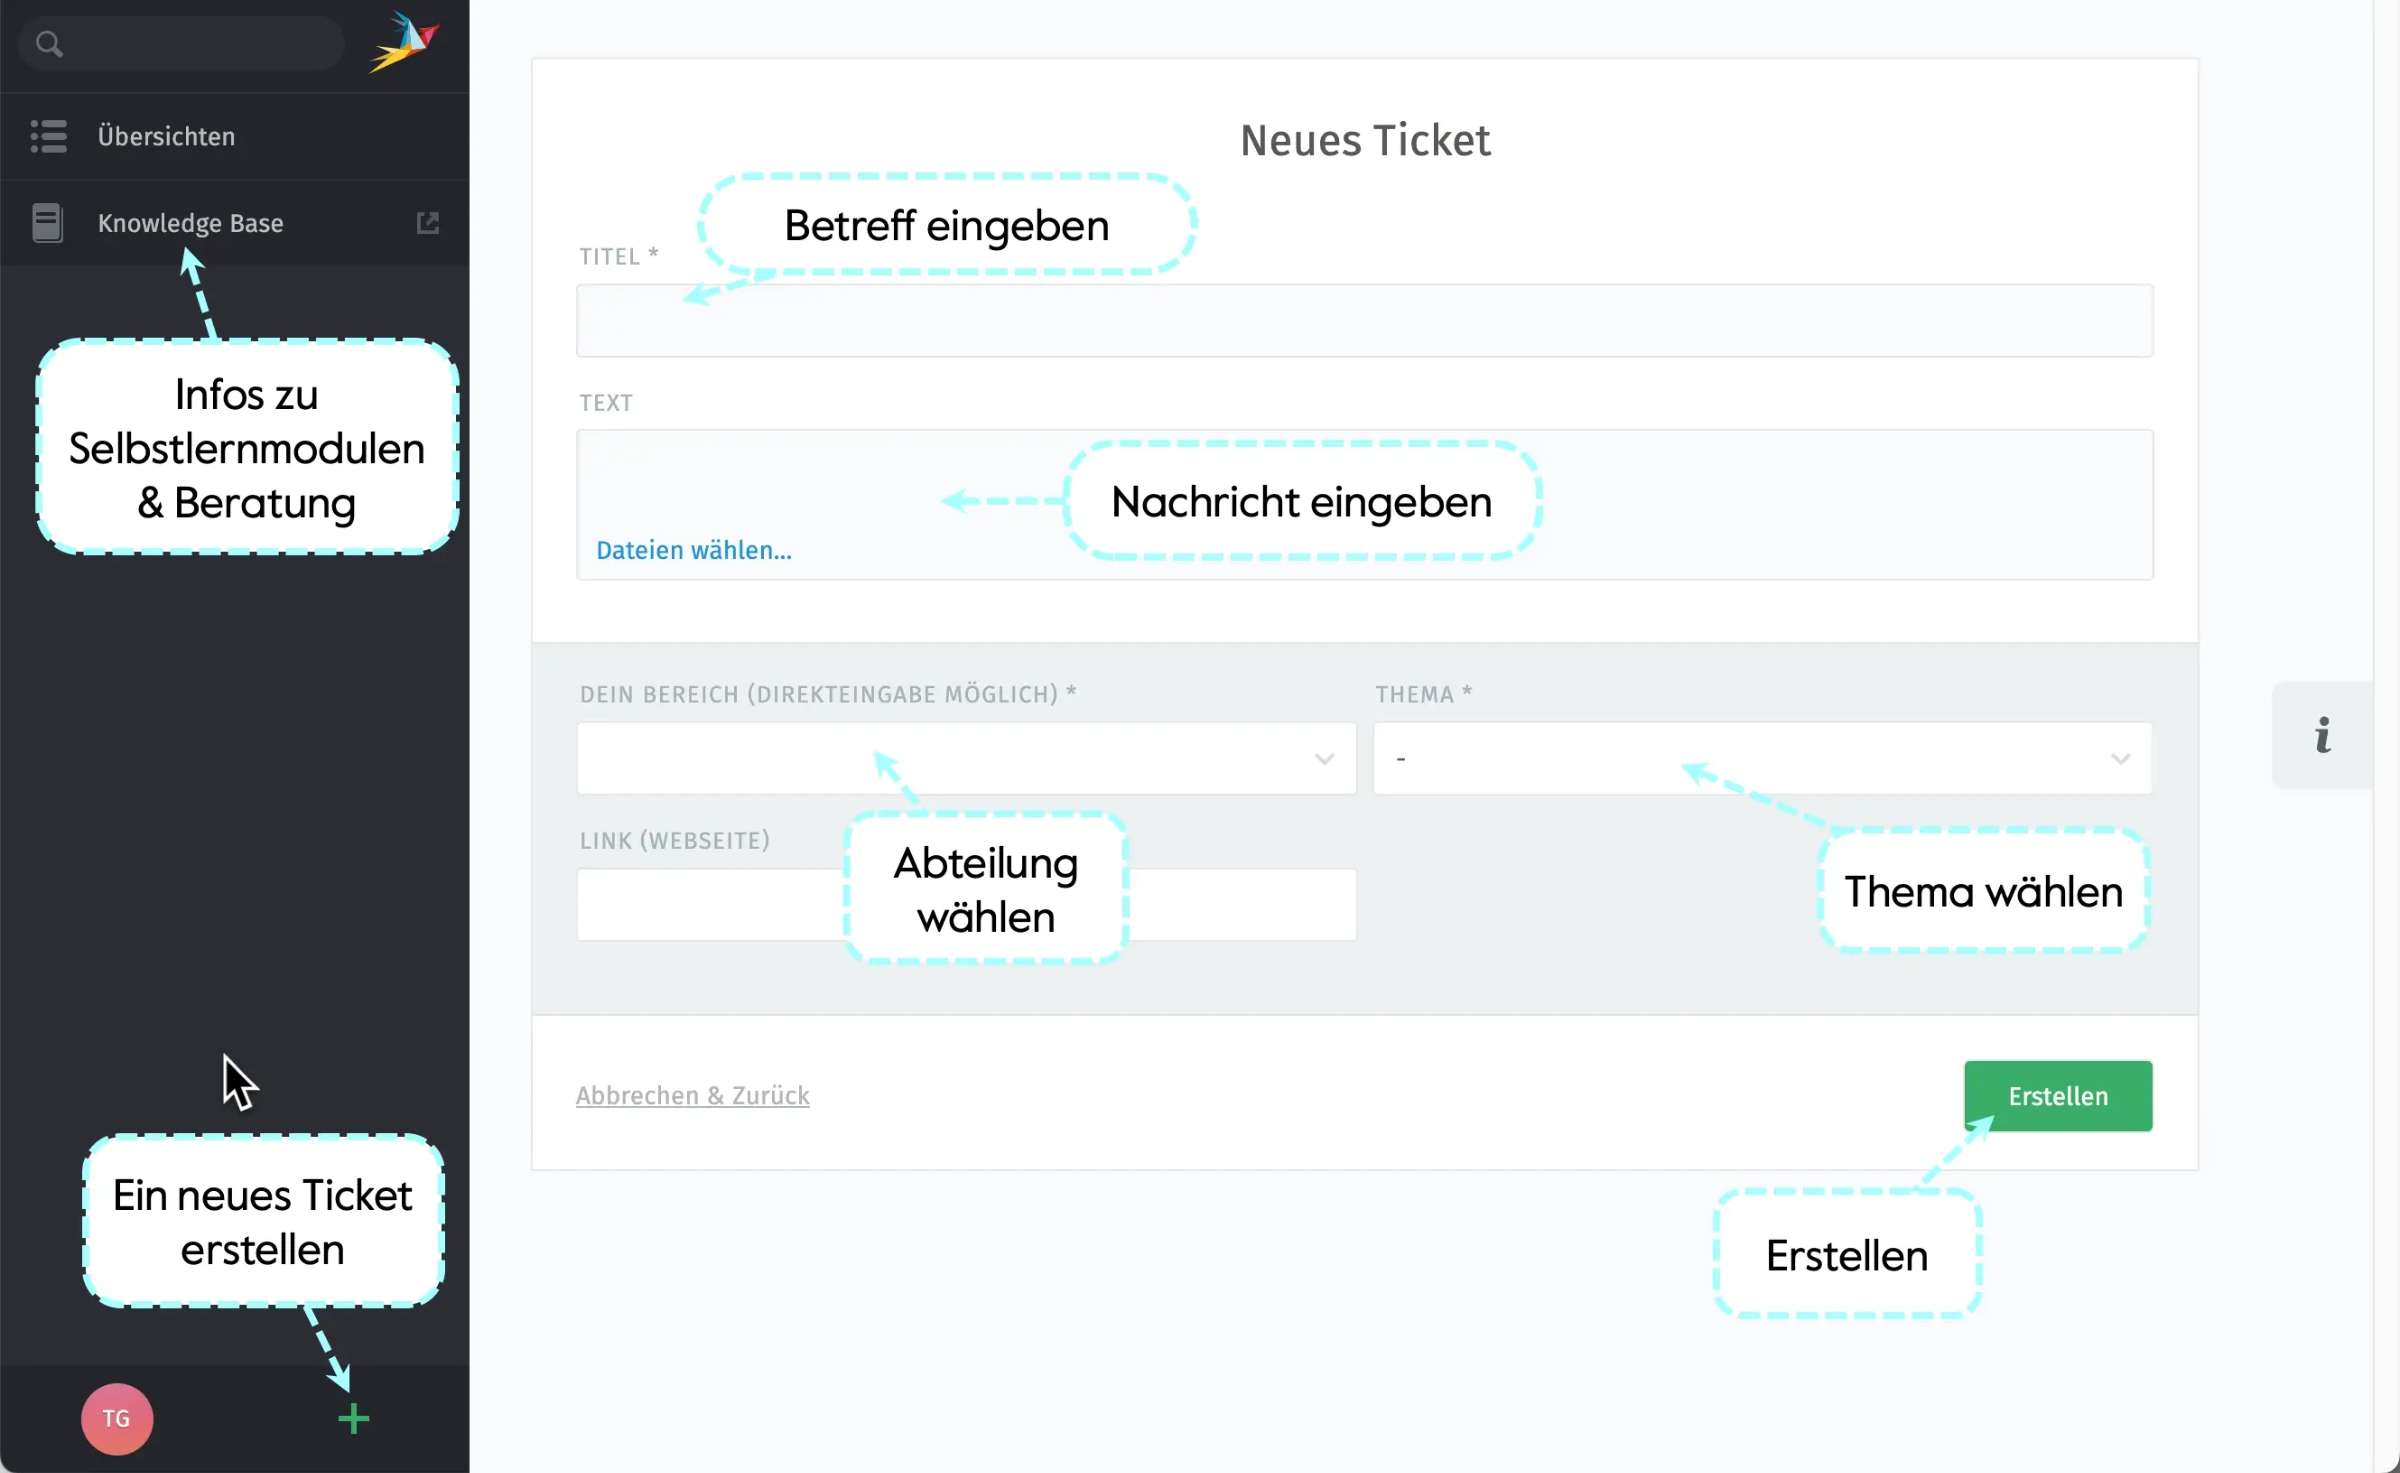Click into the sidebar search field

click(x=180, y=42)
